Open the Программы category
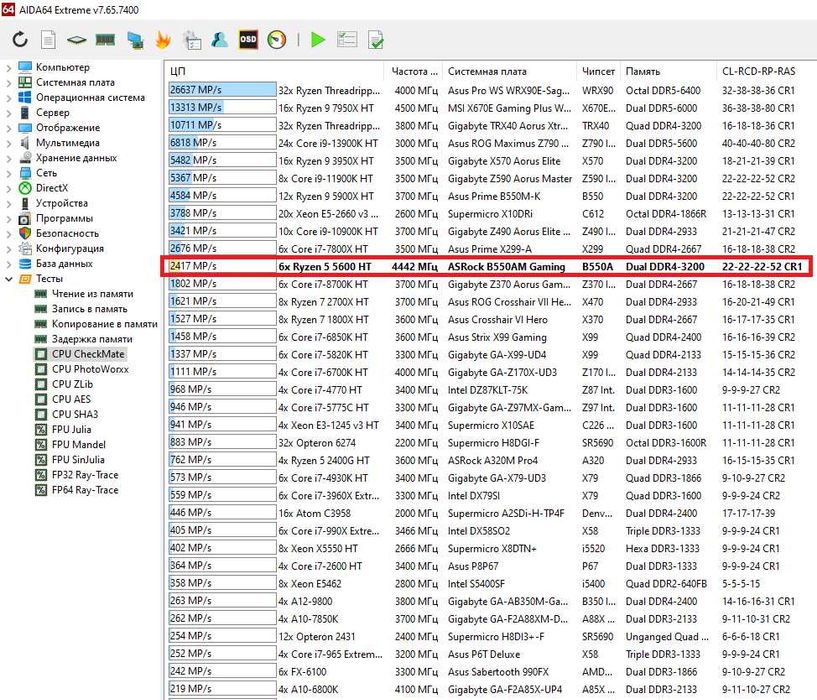Image resolution: width=817 pixels, height=700 pixels. point(64,218)
